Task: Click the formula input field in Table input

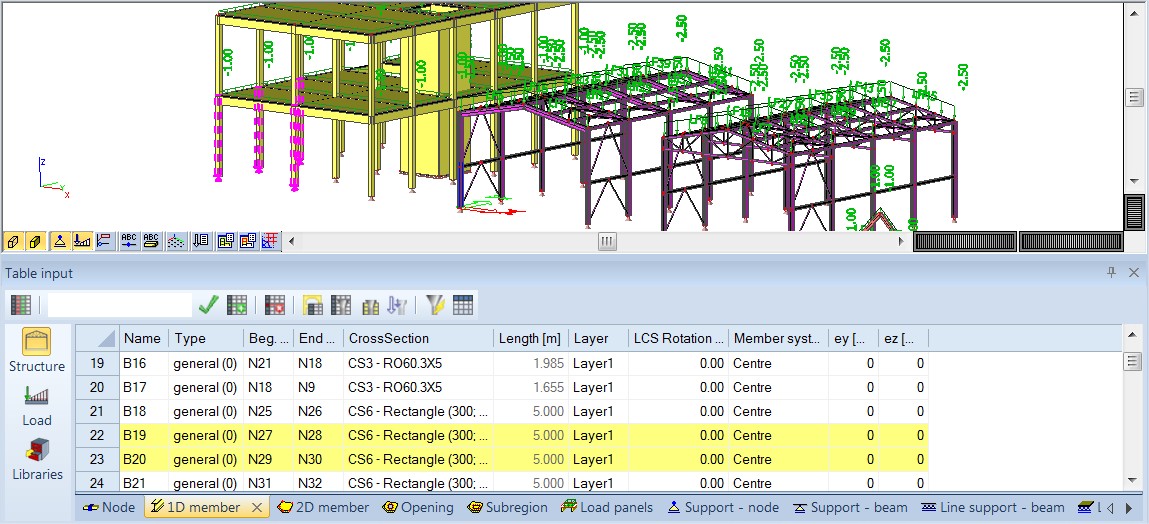Action: pyautogui.click(x=119, y=305)
